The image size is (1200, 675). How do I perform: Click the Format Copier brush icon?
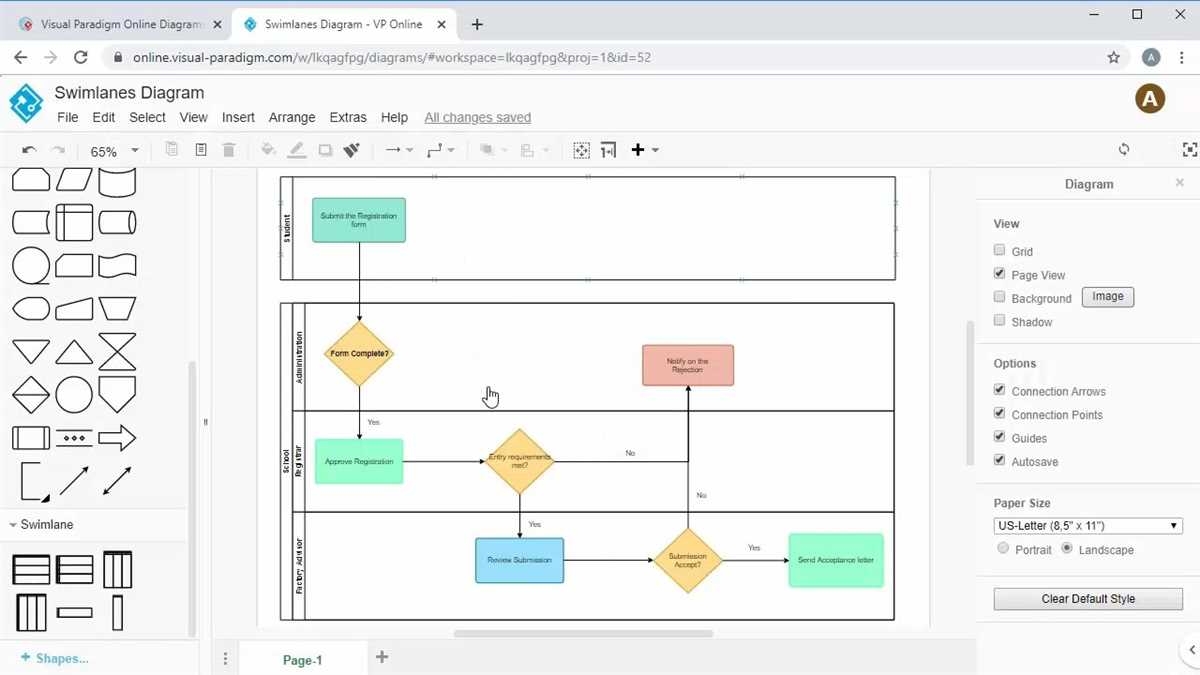point(351,149)
